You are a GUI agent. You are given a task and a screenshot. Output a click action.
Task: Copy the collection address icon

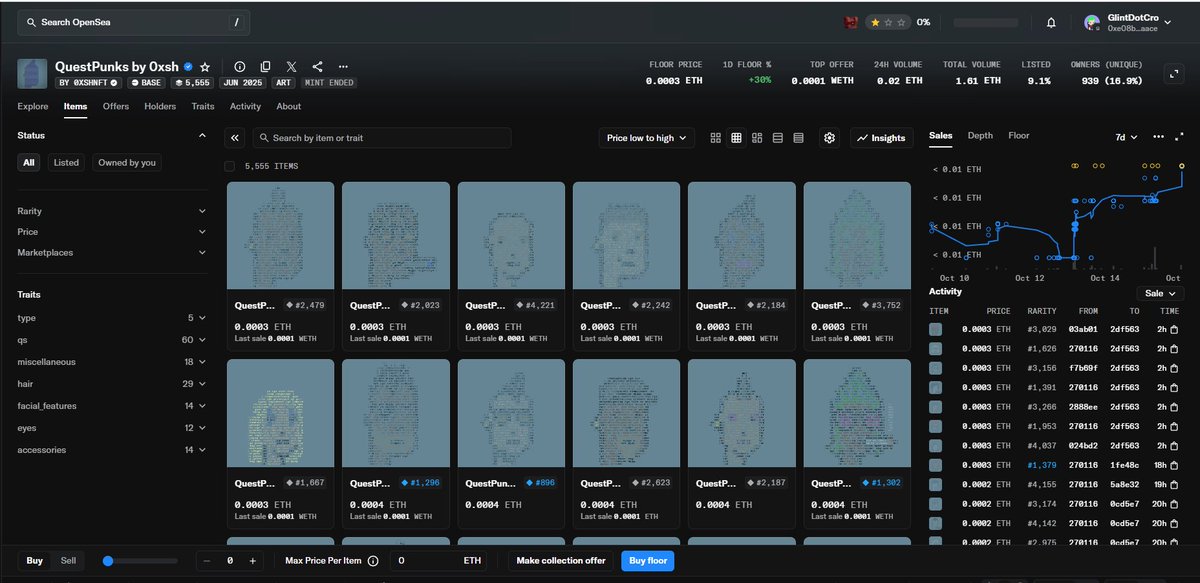coord(266,66)
